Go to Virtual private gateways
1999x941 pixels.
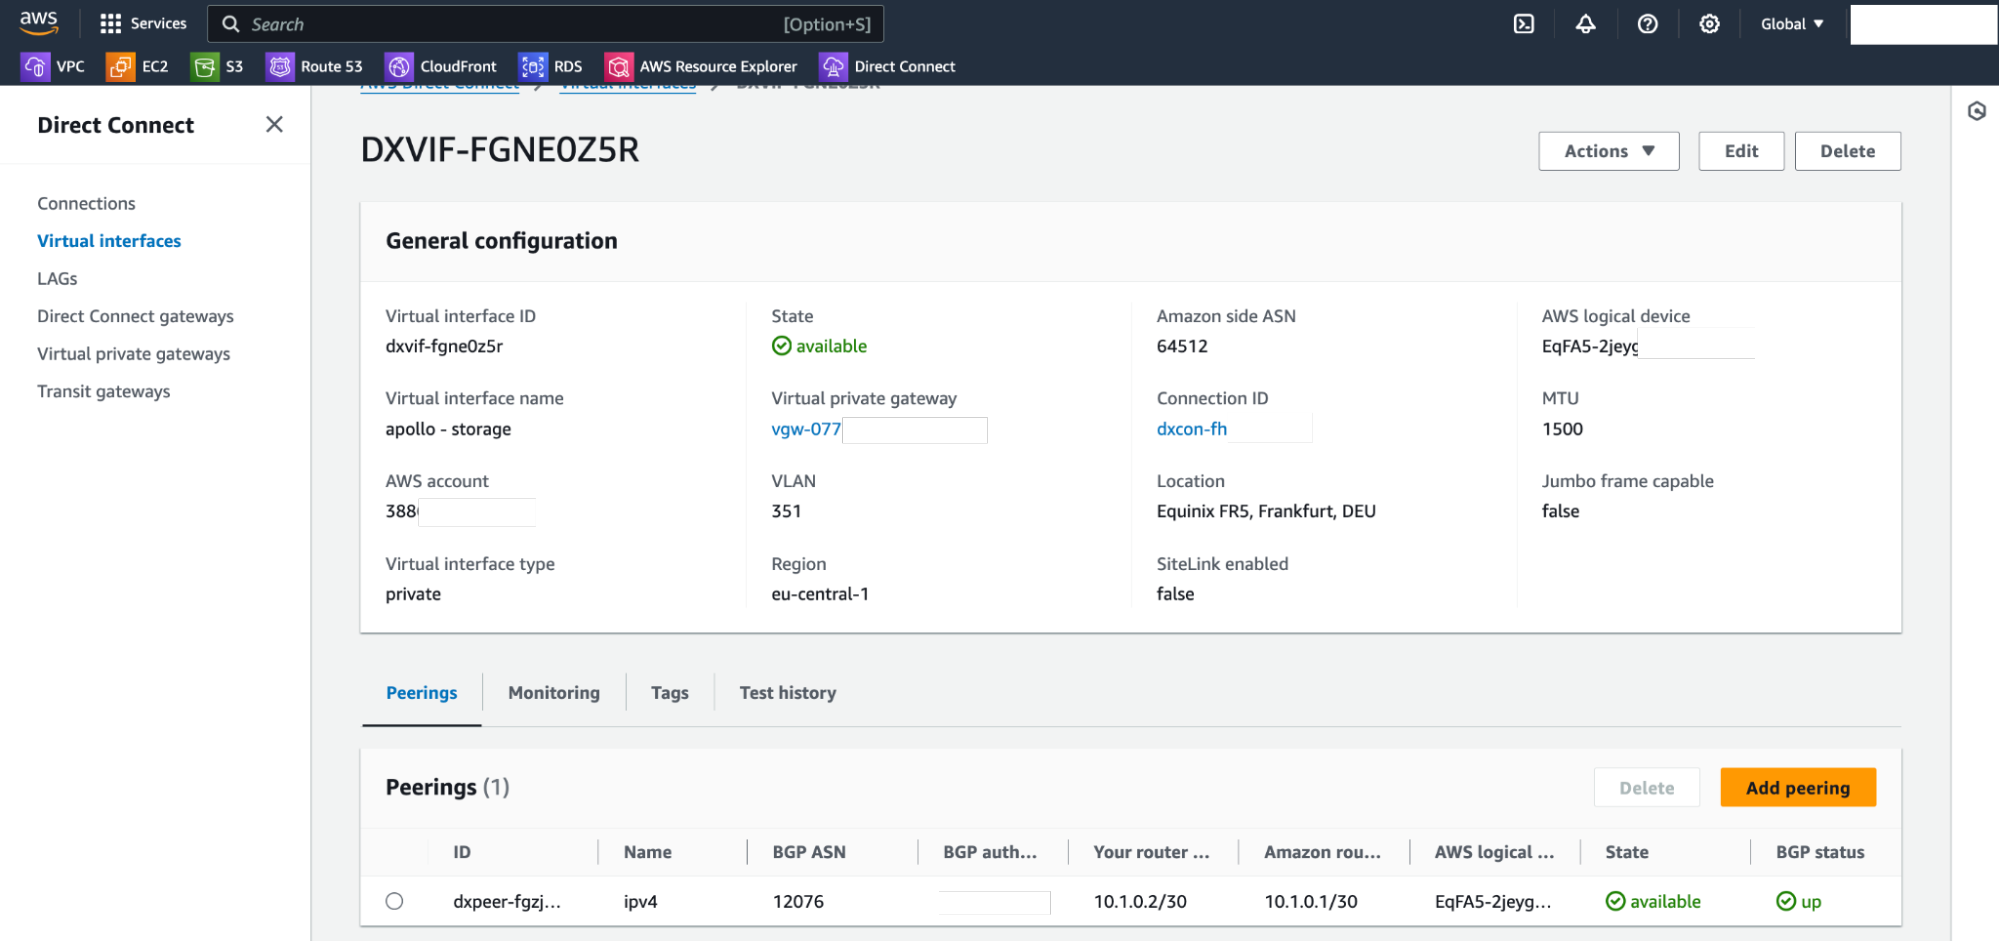point(133,354)
